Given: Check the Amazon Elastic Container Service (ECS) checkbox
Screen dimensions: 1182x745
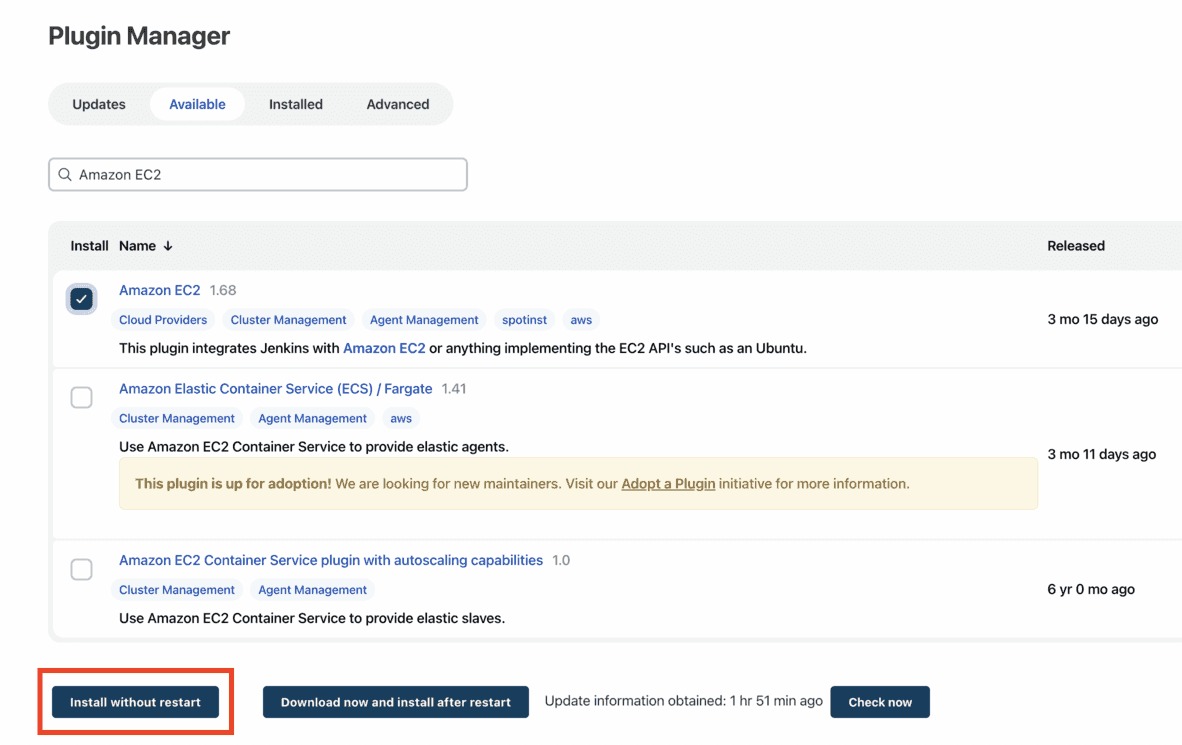Looking at the screenshot, I should 81,397.
